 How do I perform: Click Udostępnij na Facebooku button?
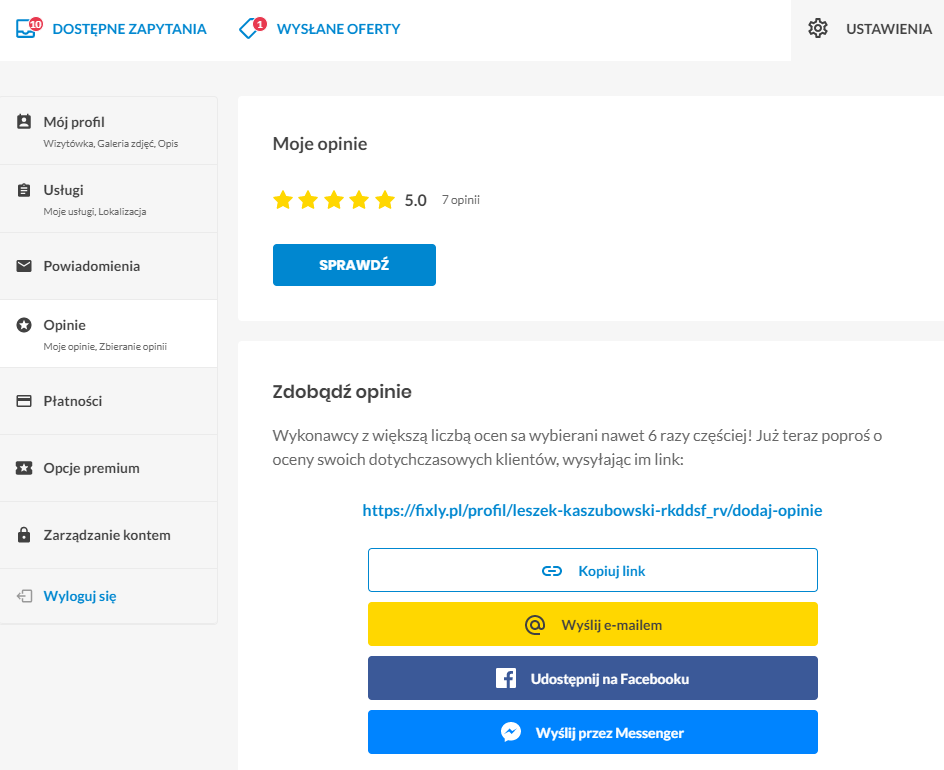[593, 678]
